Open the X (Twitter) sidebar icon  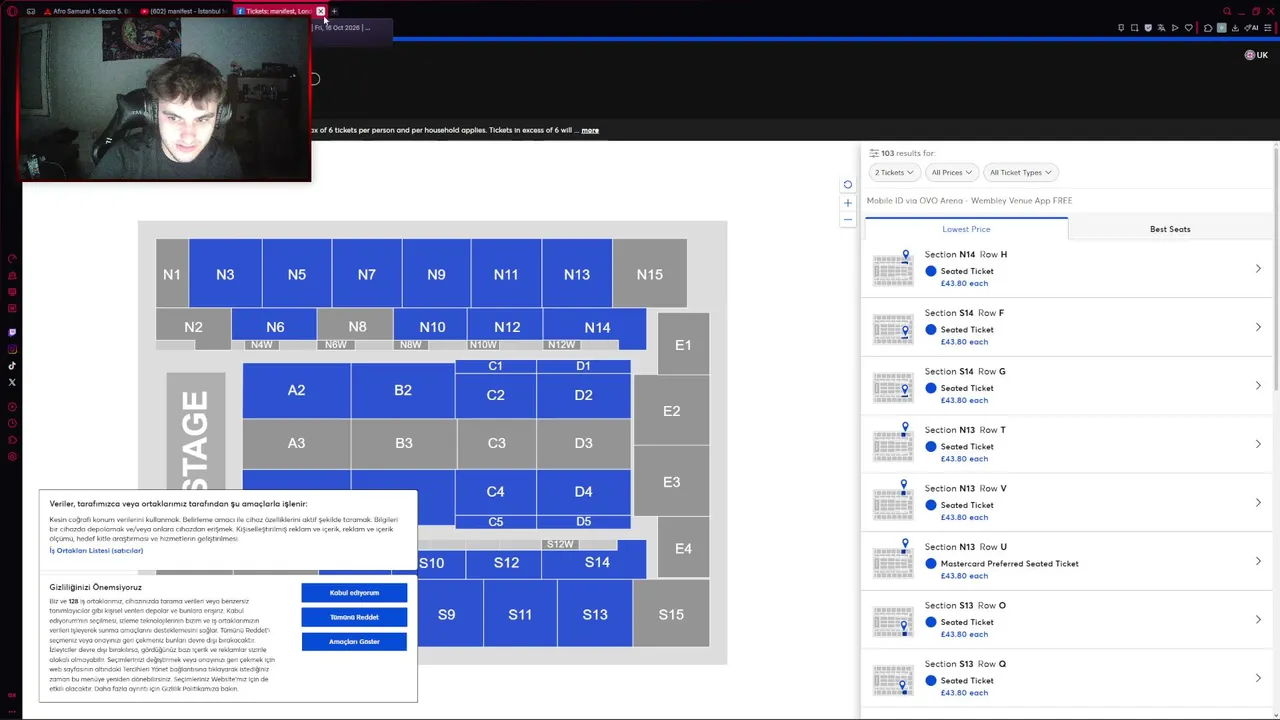pyautogui.click(x=12, y=382)
